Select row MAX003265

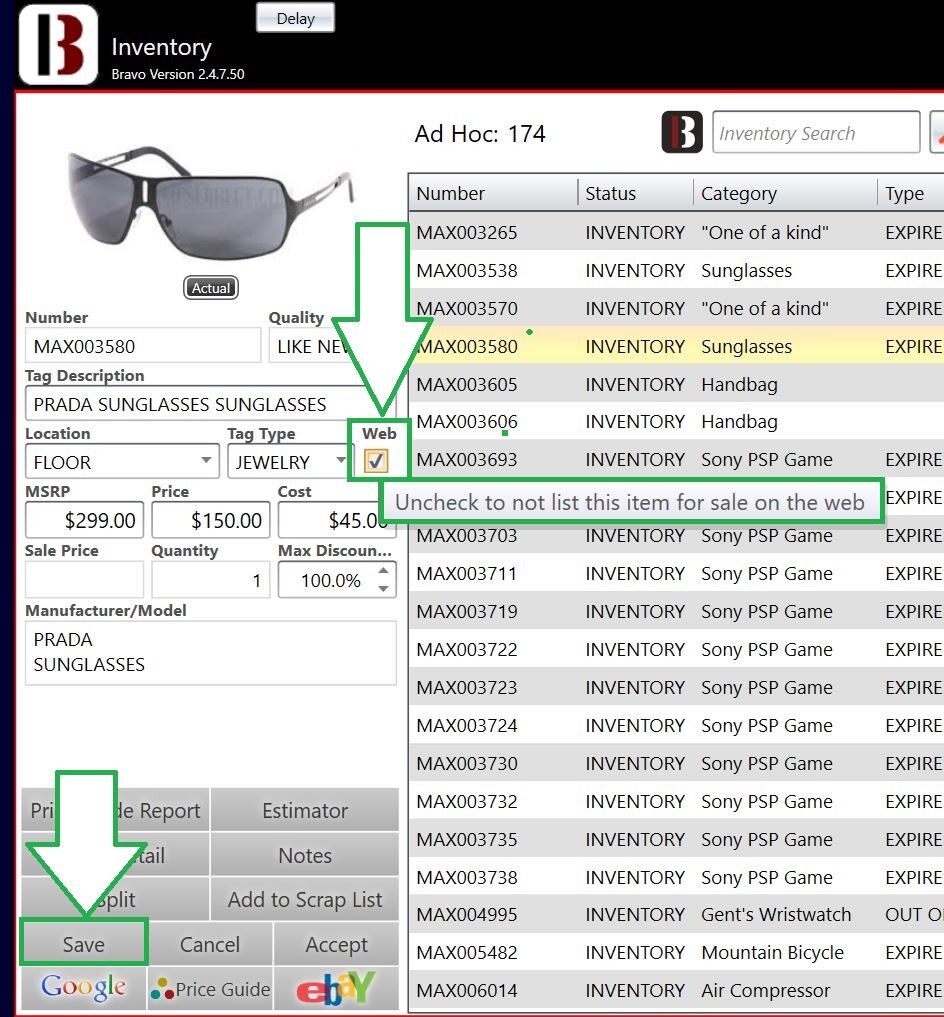pyautogui.click(x=677, y=232)
